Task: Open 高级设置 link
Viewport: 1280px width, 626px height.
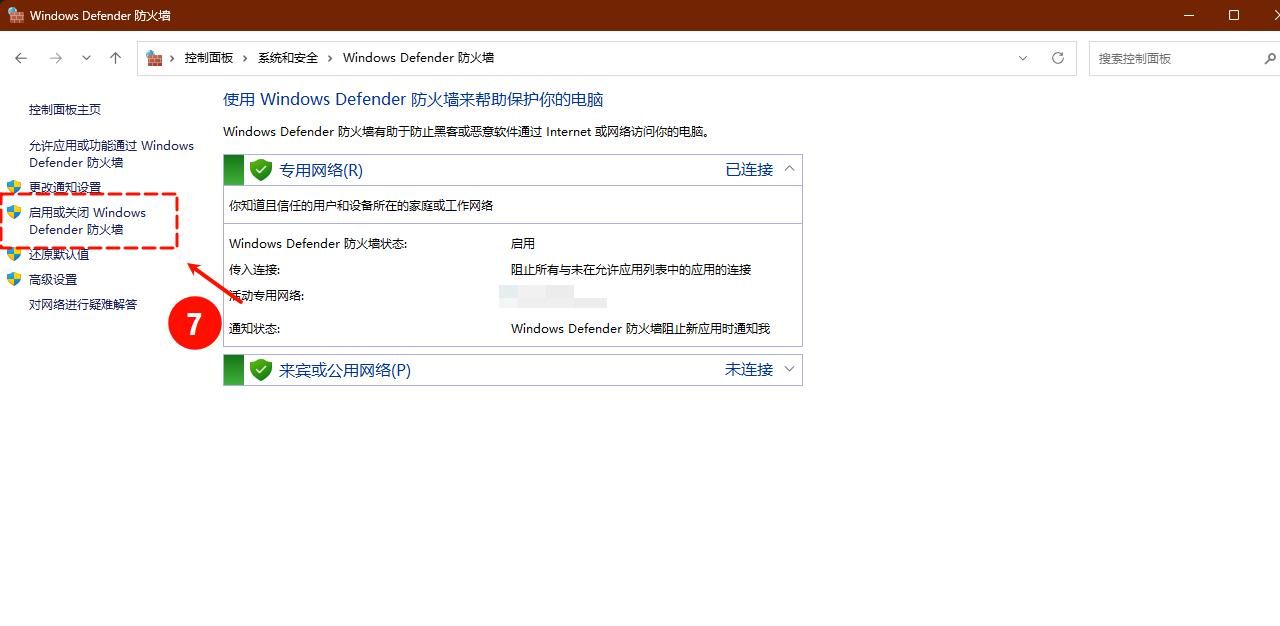Action: pyautogui.click(x=53, y=279)
